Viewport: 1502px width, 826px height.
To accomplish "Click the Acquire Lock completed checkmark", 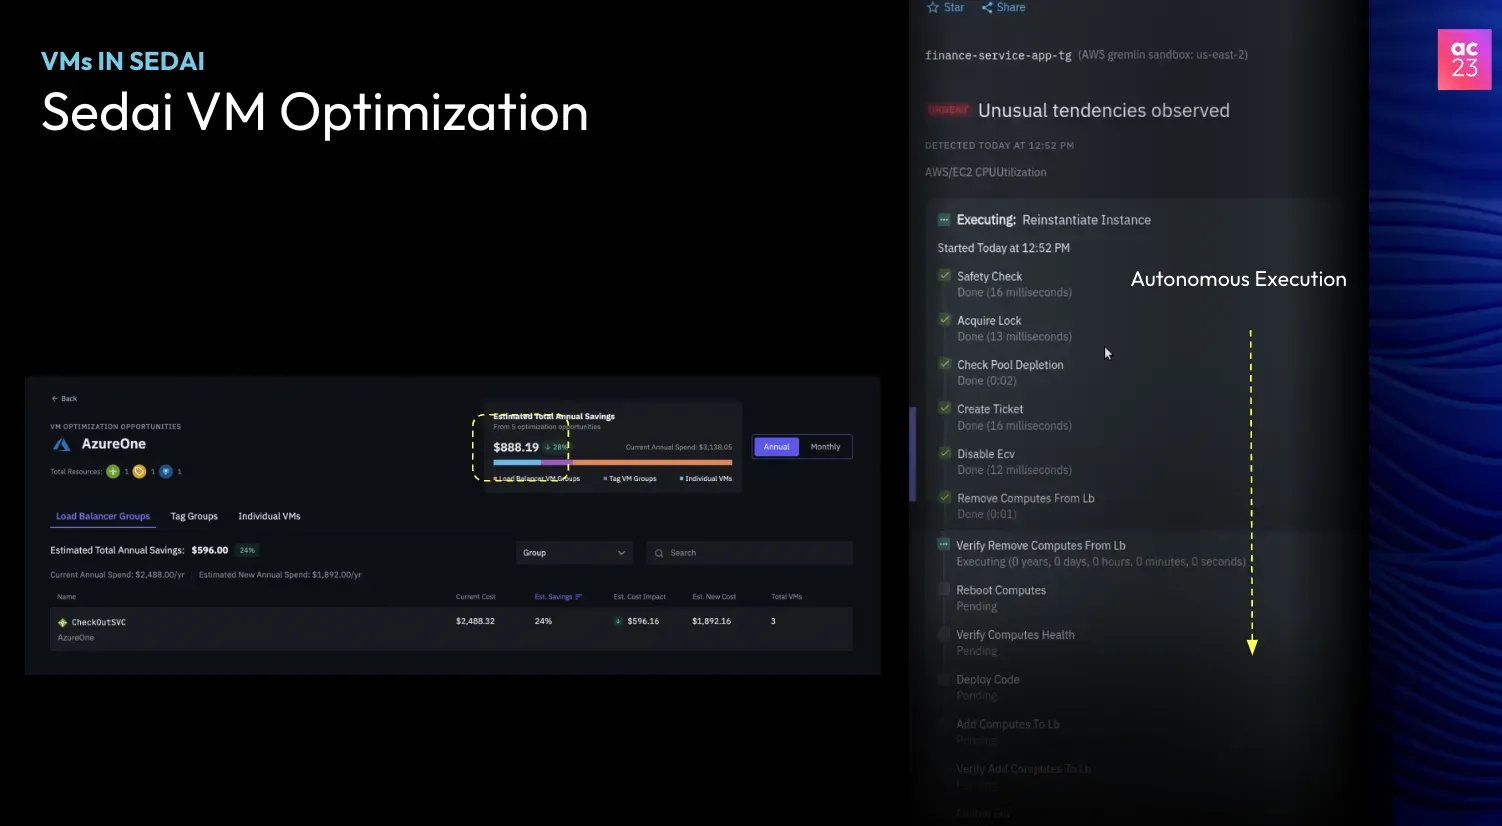I will coord(945,320).
